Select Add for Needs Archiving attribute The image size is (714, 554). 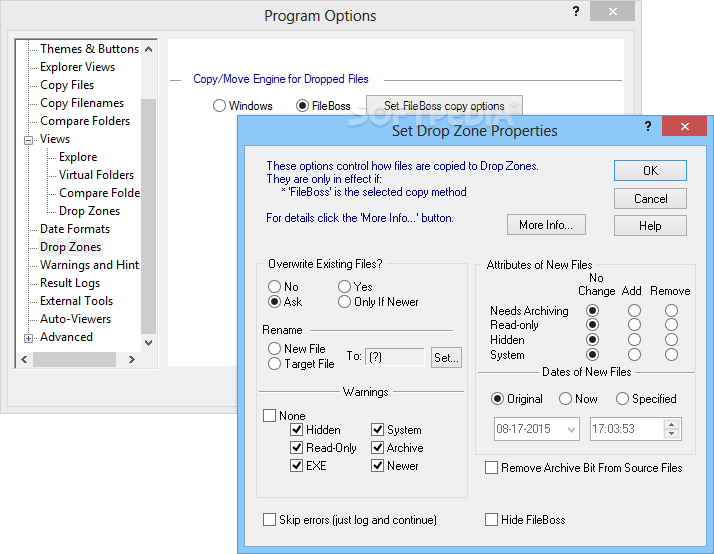(634, 310)
